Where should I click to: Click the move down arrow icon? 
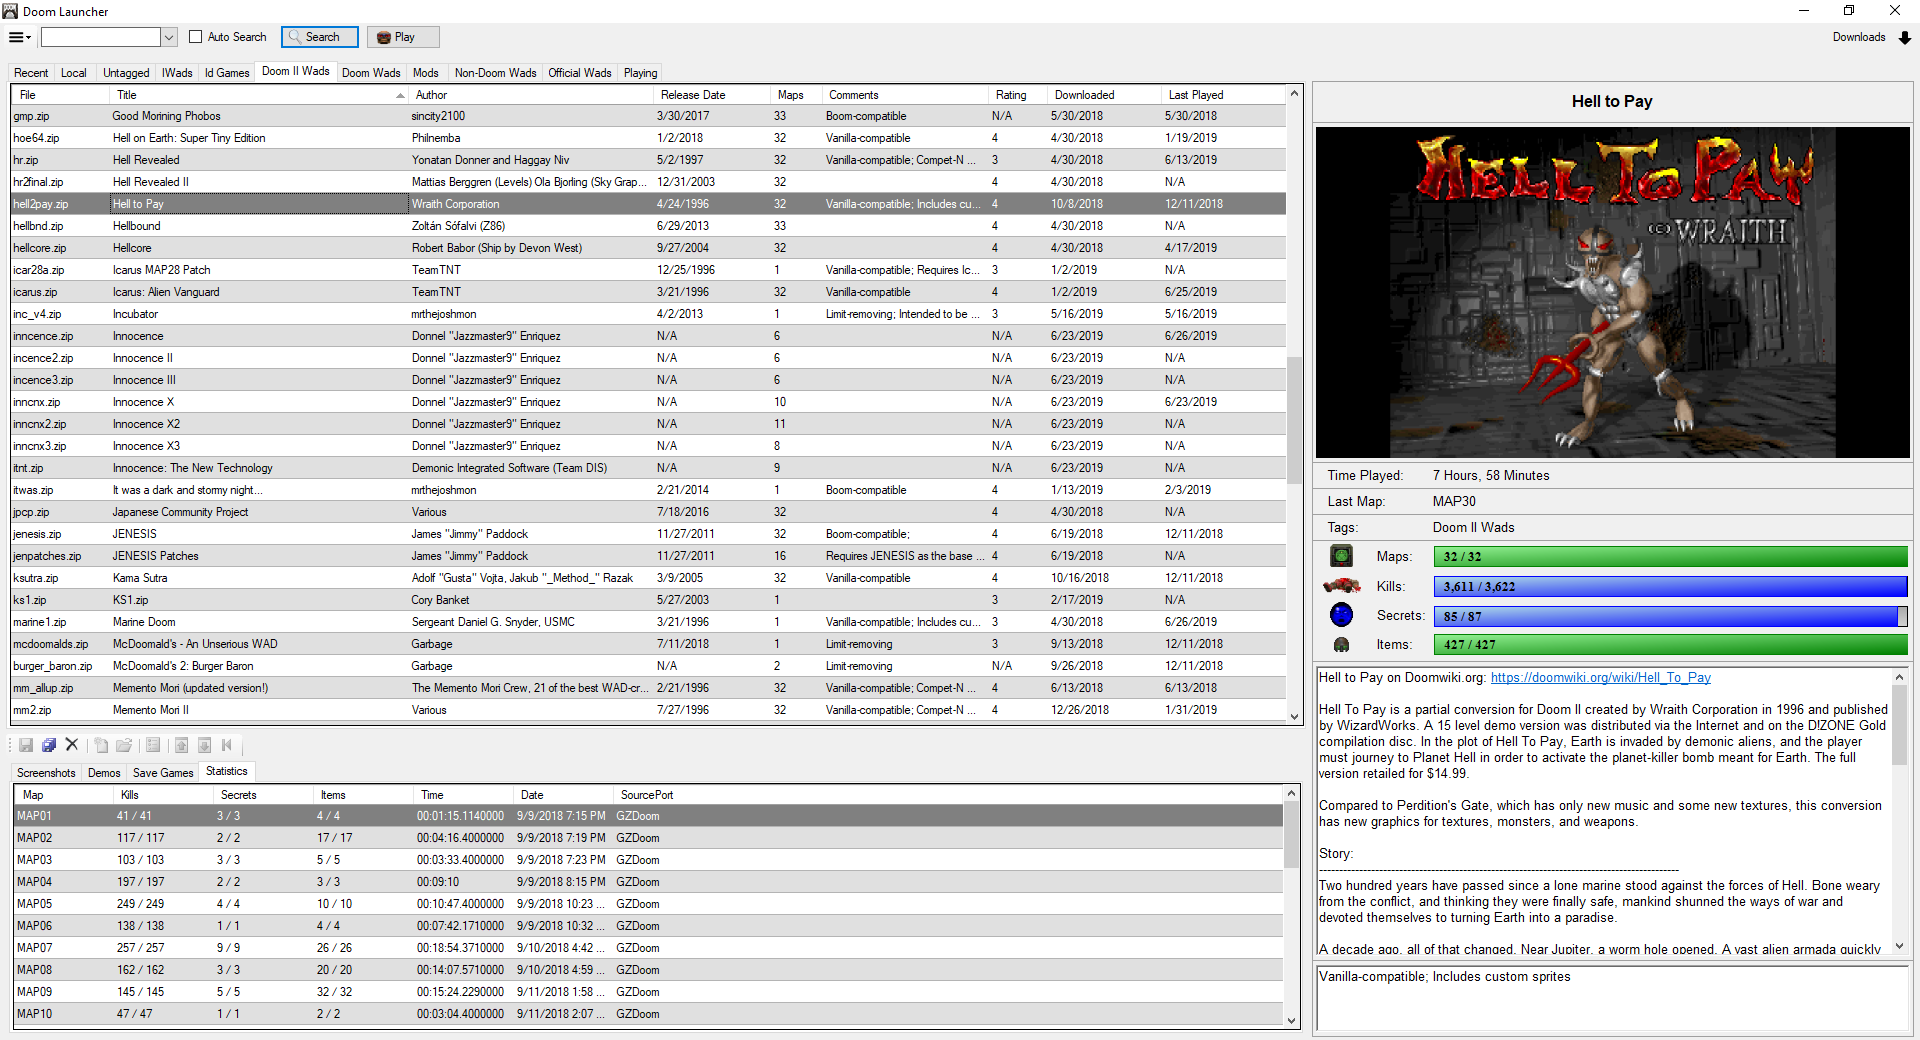pos(204,745)
